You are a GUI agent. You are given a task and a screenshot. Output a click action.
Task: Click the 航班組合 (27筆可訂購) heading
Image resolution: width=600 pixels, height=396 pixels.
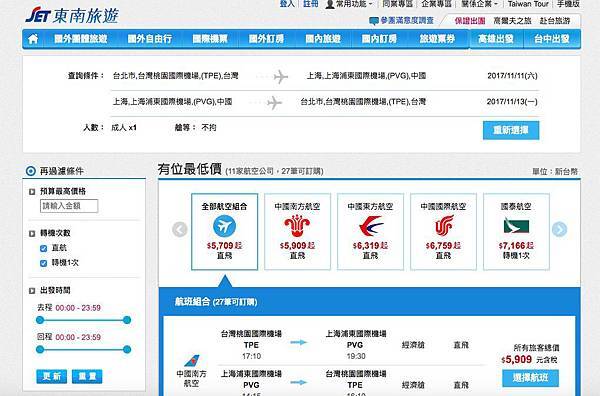coord(216,302)
